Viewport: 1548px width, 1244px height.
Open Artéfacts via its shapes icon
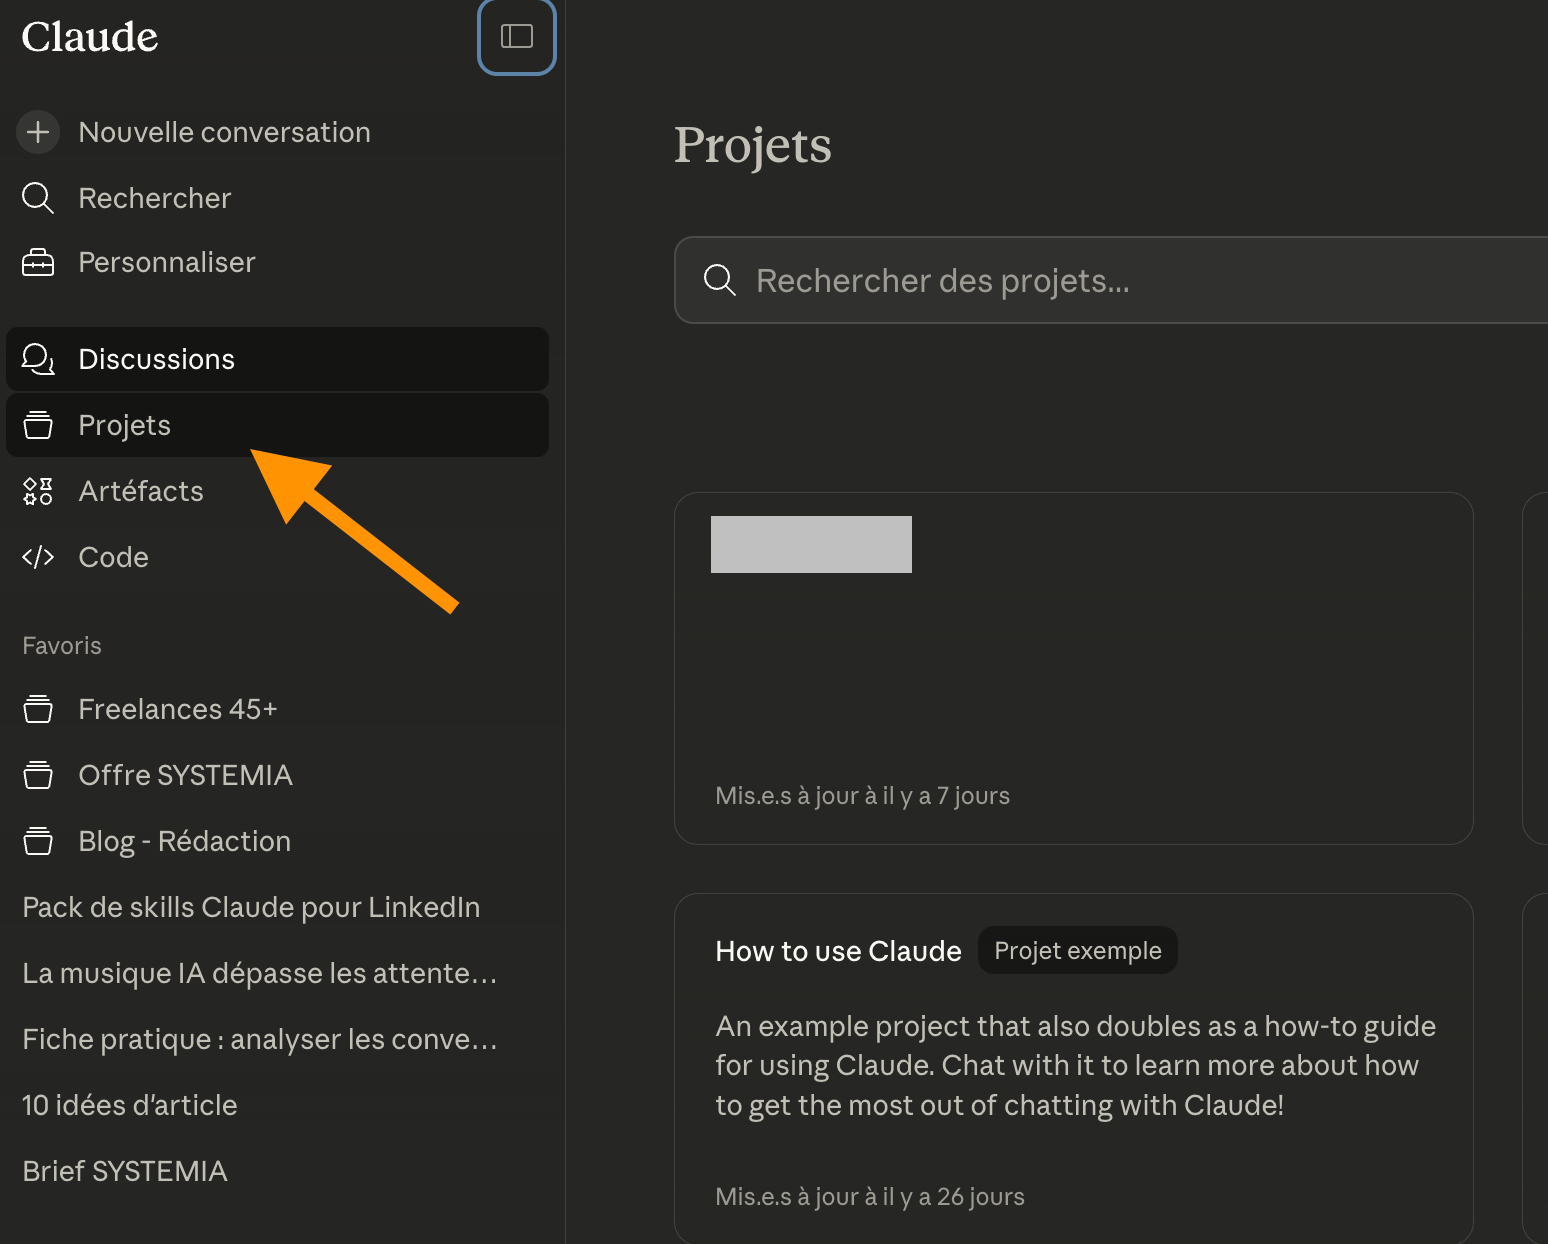click(38, 491)
